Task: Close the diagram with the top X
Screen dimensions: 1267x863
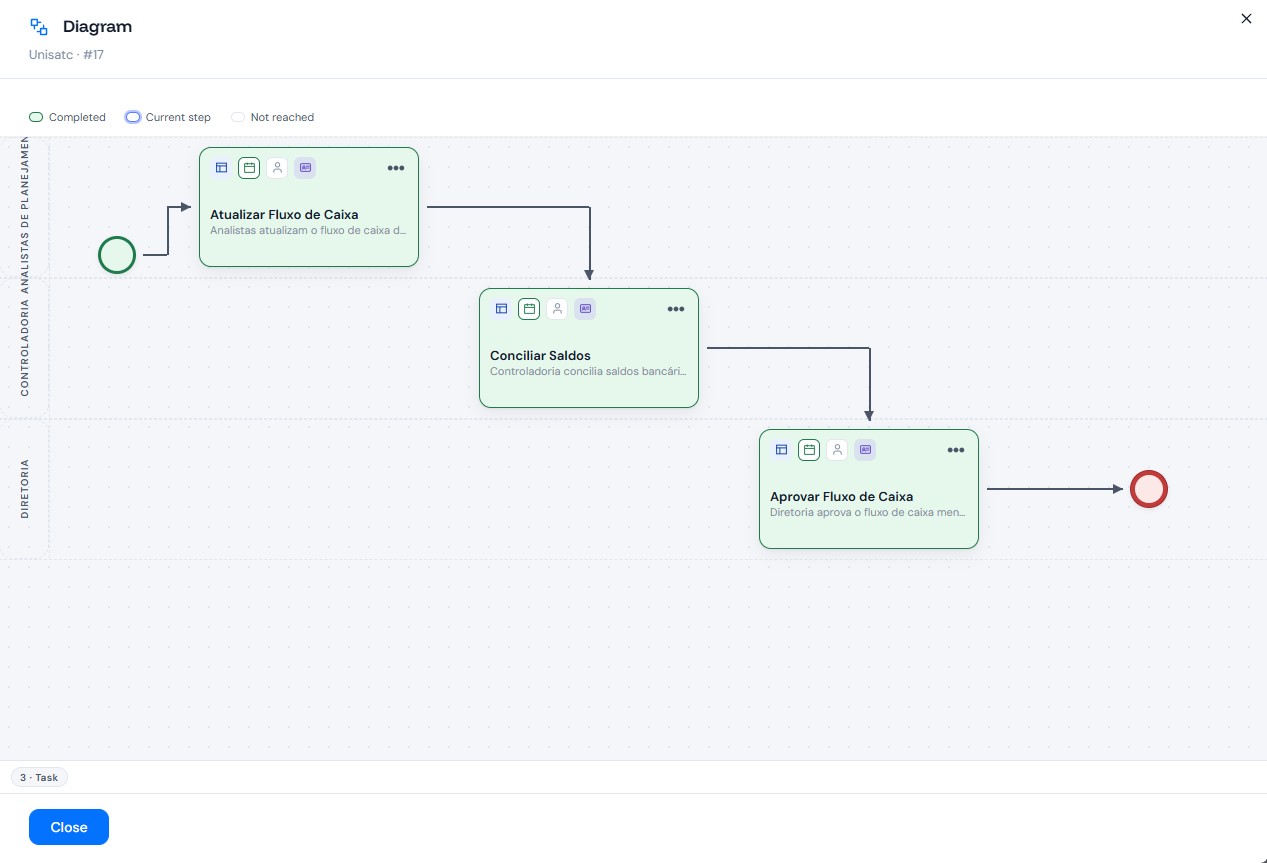Action: [1246, 18]
